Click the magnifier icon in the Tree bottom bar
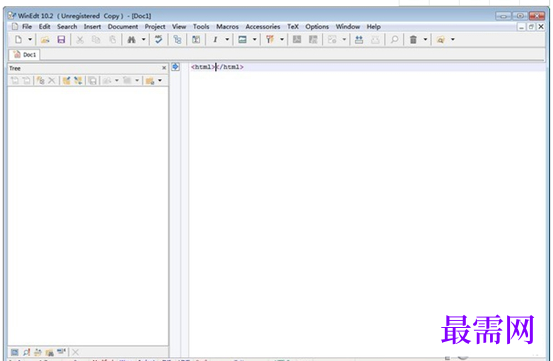Image resolution: width=553 pixels, height=361 pixels. (x=26, y=352)
